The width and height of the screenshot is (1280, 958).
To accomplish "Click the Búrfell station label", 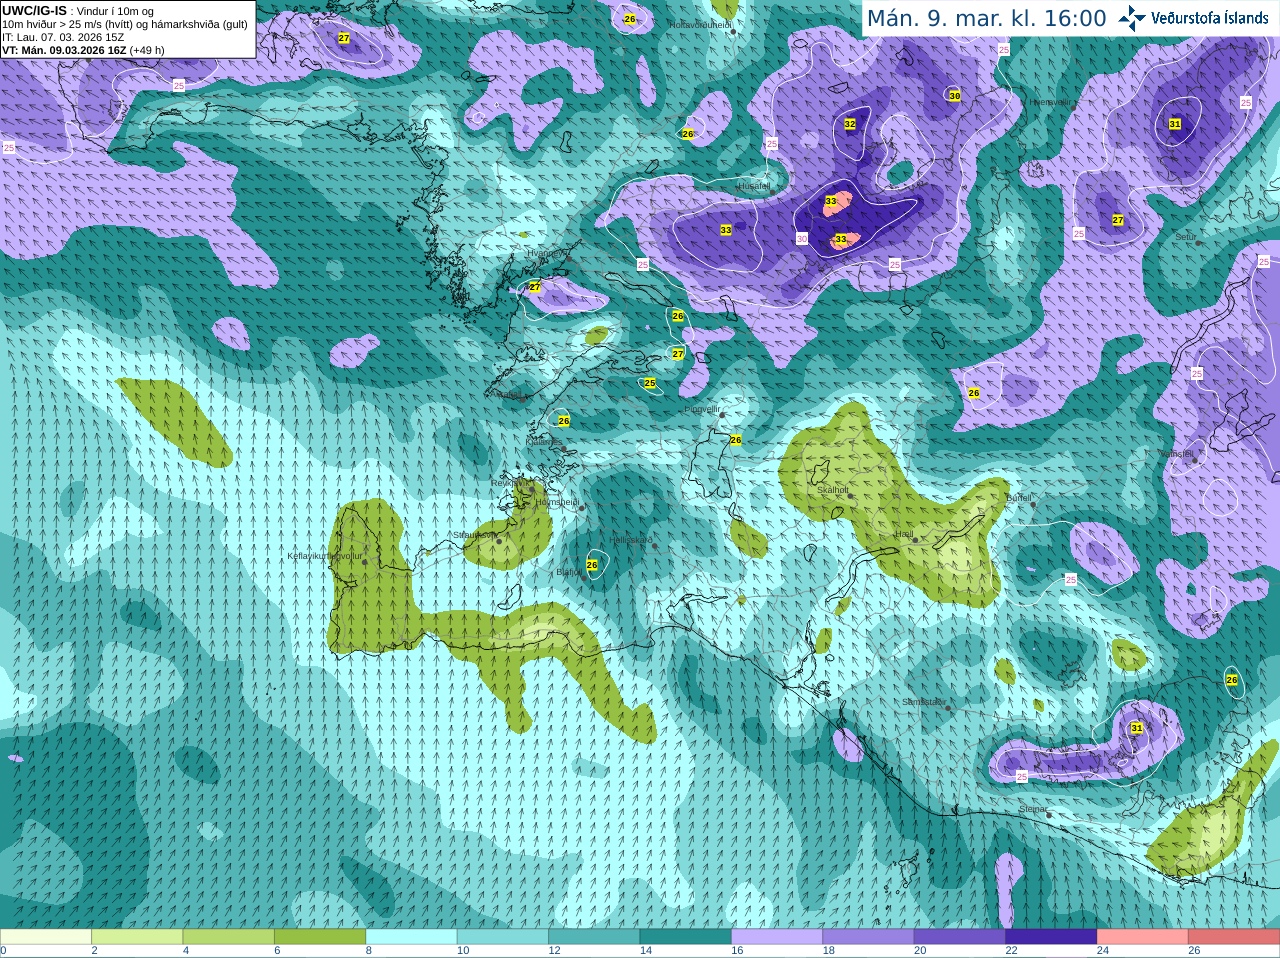I will point(1019,498).
